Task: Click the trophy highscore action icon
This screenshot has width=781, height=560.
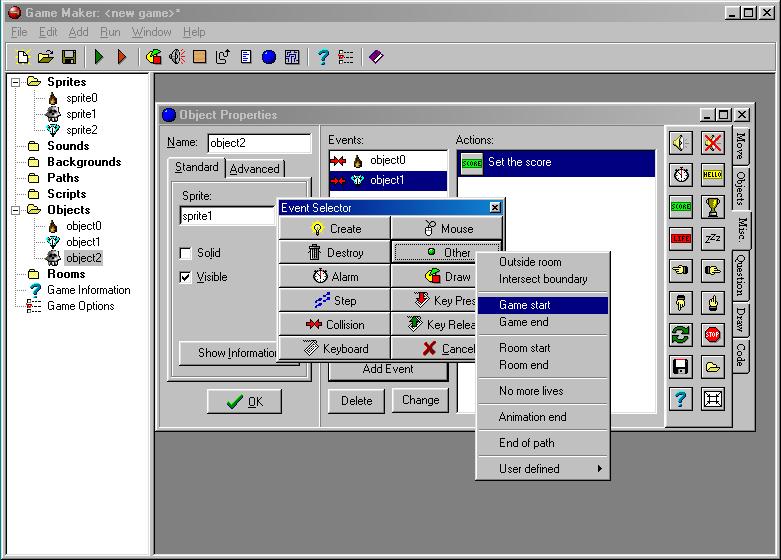Action: point(712,207)
